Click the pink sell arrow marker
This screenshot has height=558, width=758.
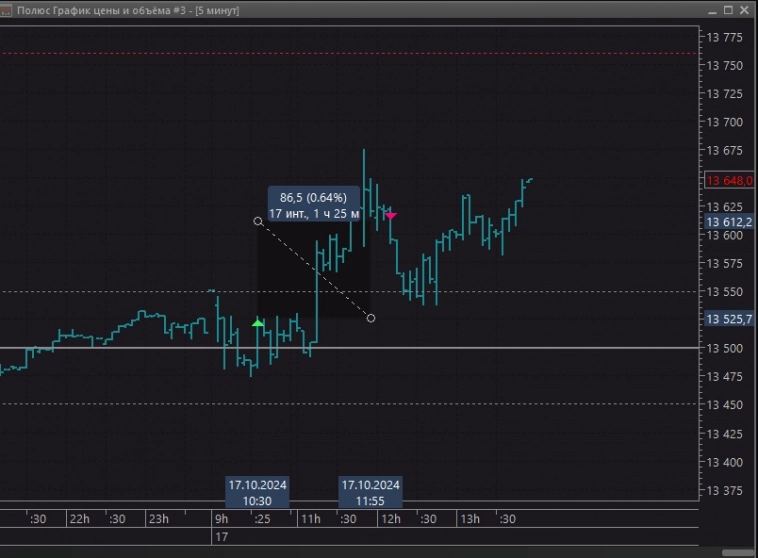[391, 215]
